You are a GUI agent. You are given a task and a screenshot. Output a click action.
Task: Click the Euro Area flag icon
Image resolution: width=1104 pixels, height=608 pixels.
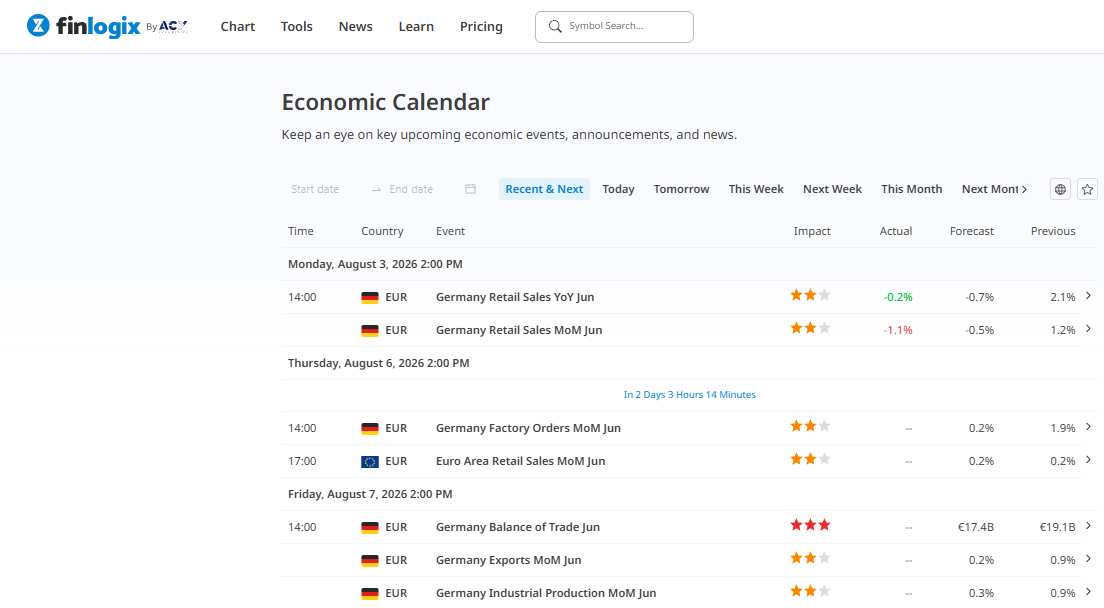[x=370, y=462]
